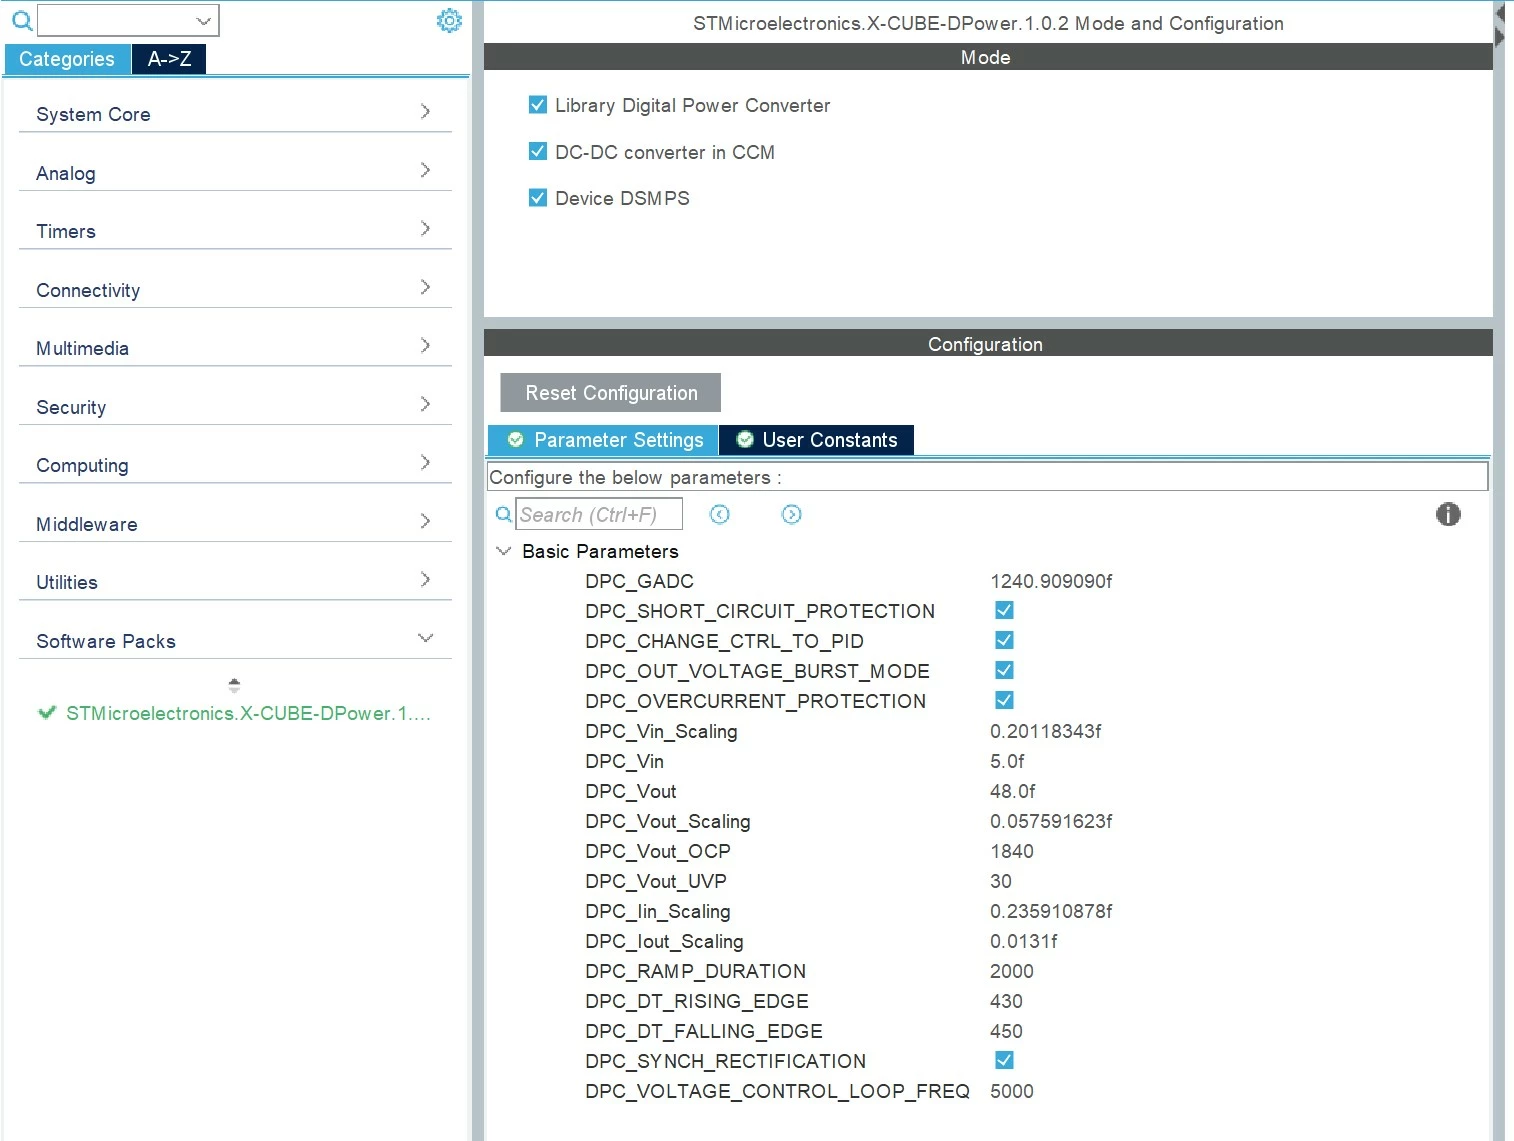Open the User Constants tab
Viewport: 1514px width, 1141px height.
point(816,440)
